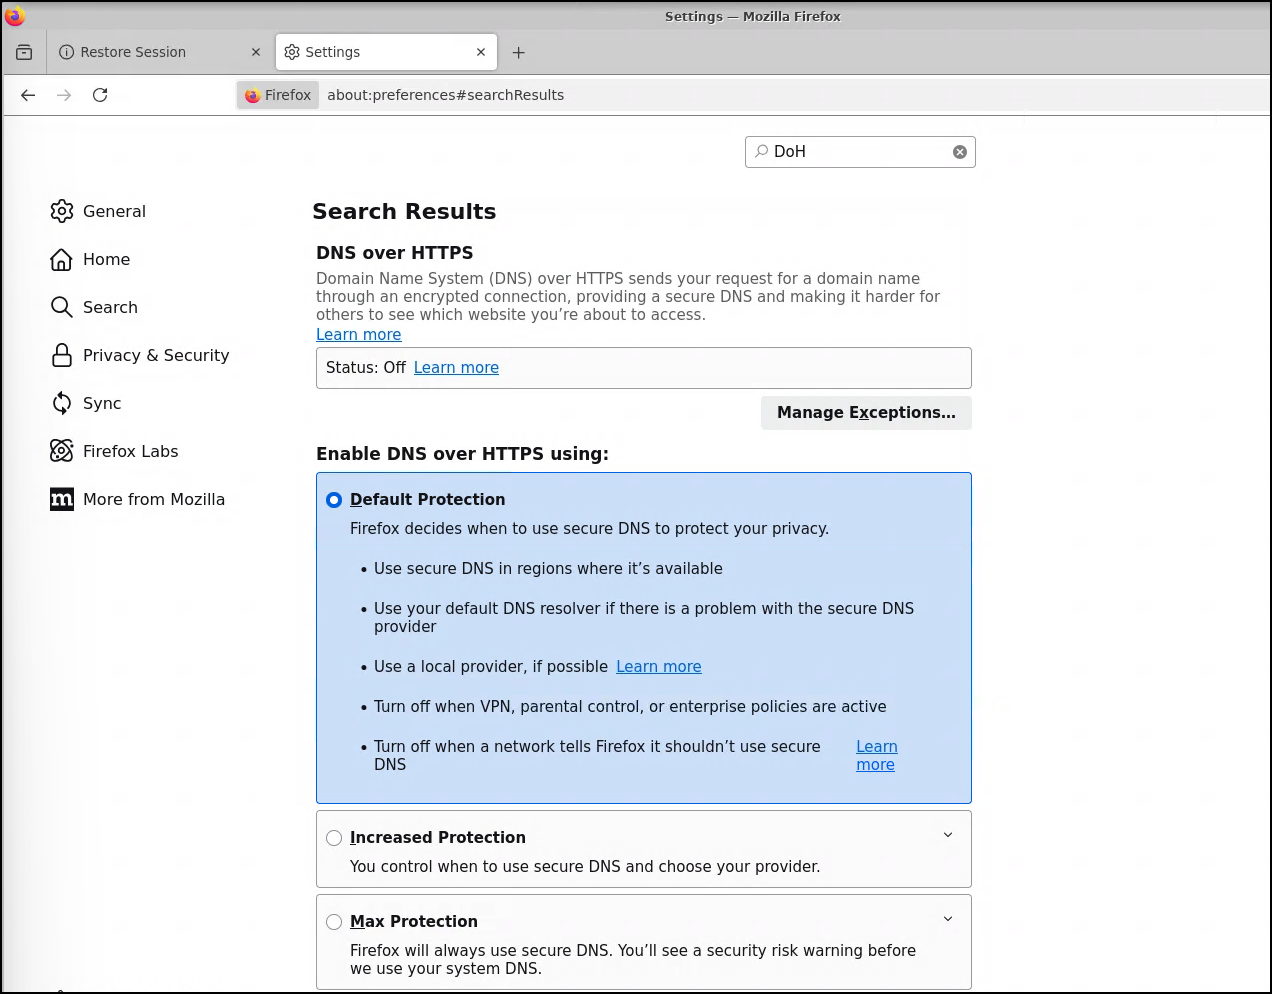Go forward one page
Viewport: 1272px width, 994px height.
64,95
